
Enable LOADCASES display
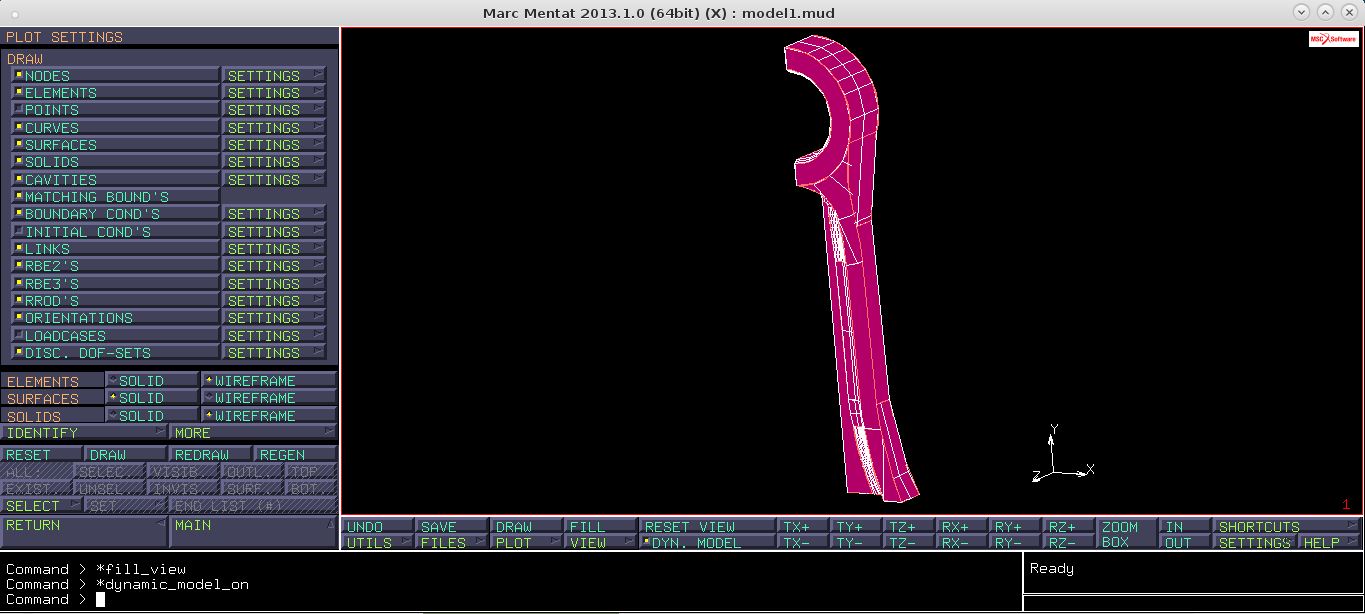[115, 336]
